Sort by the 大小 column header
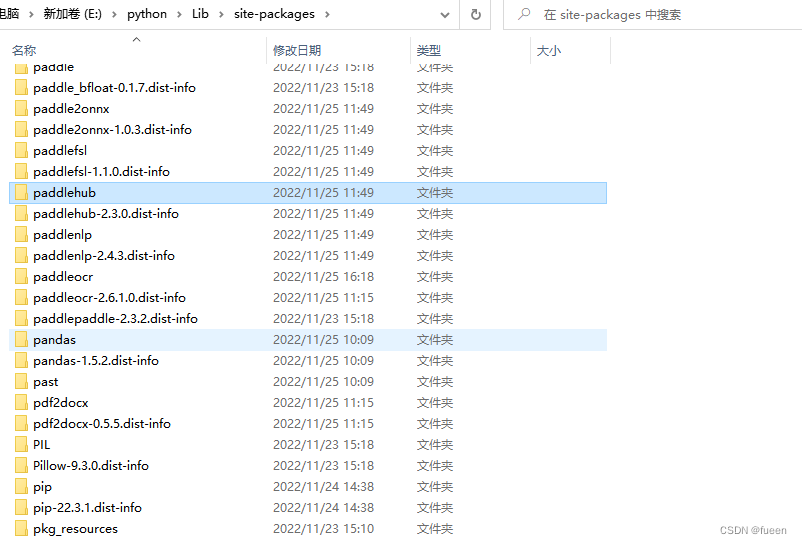Screen dimensions: 802x544 click(x=549, y=51)
